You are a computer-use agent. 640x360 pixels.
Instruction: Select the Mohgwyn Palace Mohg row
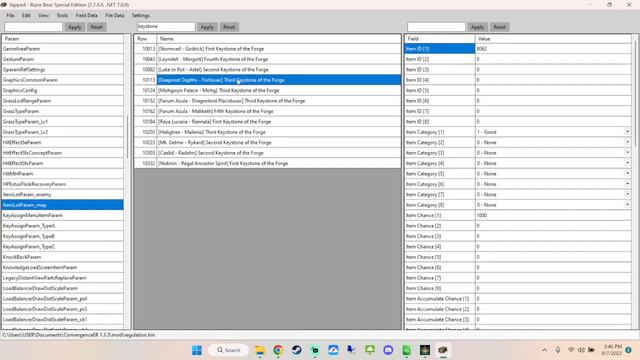pyautogui.click(x=268, y=90)
